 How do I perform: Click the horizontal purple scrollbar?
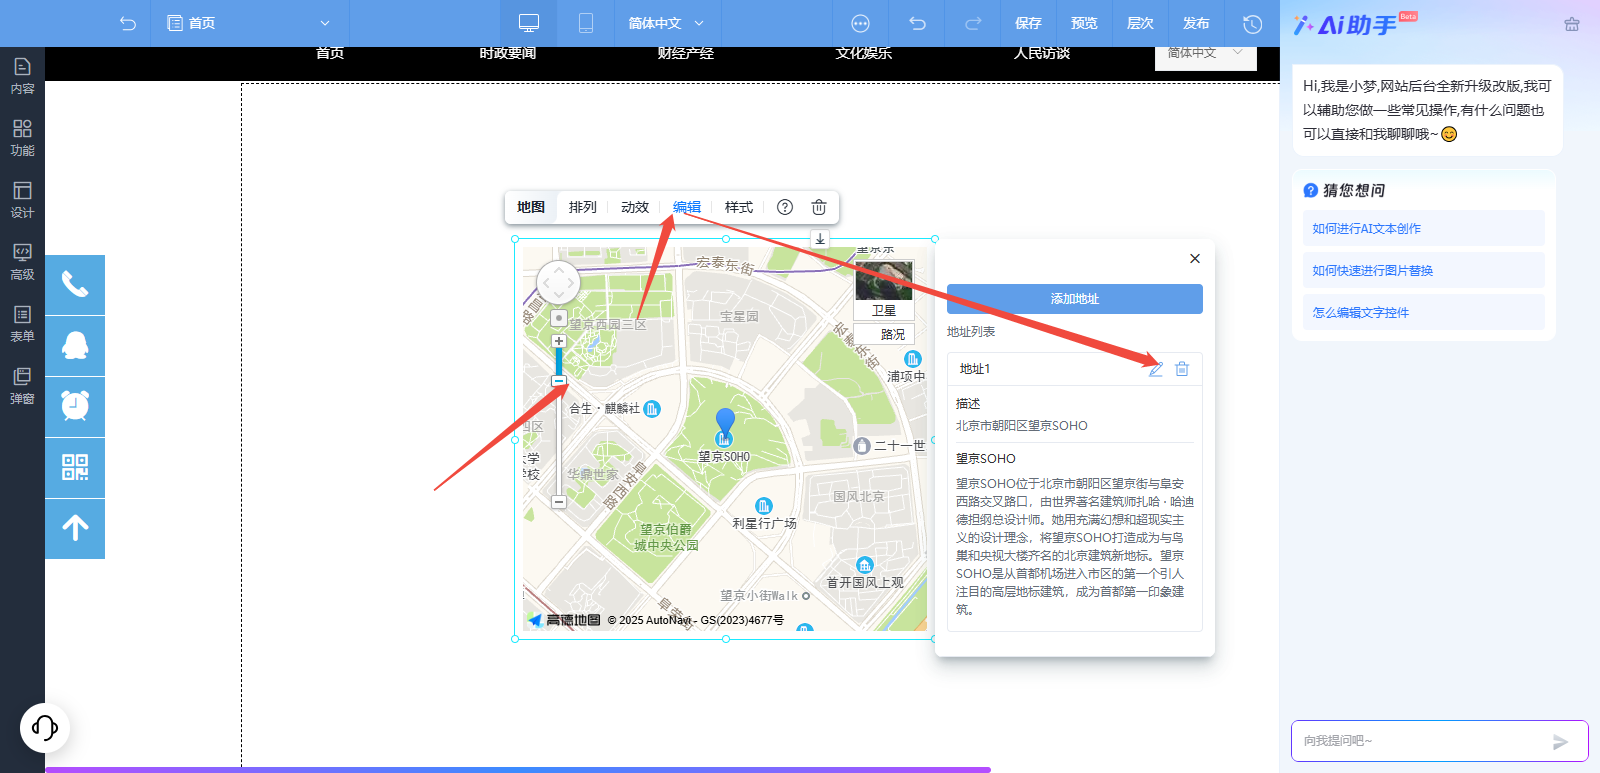tap(518, 769)
